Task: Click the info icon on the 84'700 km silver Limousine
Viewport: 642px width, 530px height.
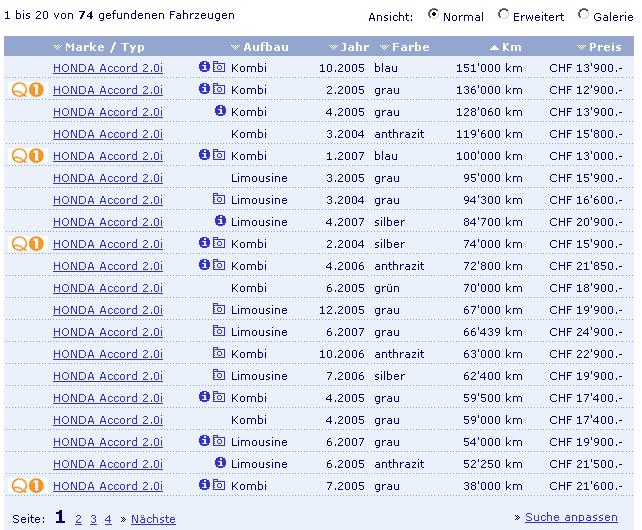Action: pos(220,222)
